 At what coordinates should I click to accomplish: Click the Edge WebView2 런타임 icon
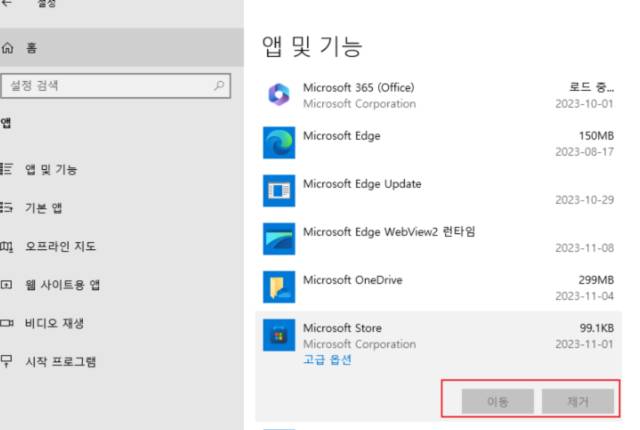pos(277,238)
